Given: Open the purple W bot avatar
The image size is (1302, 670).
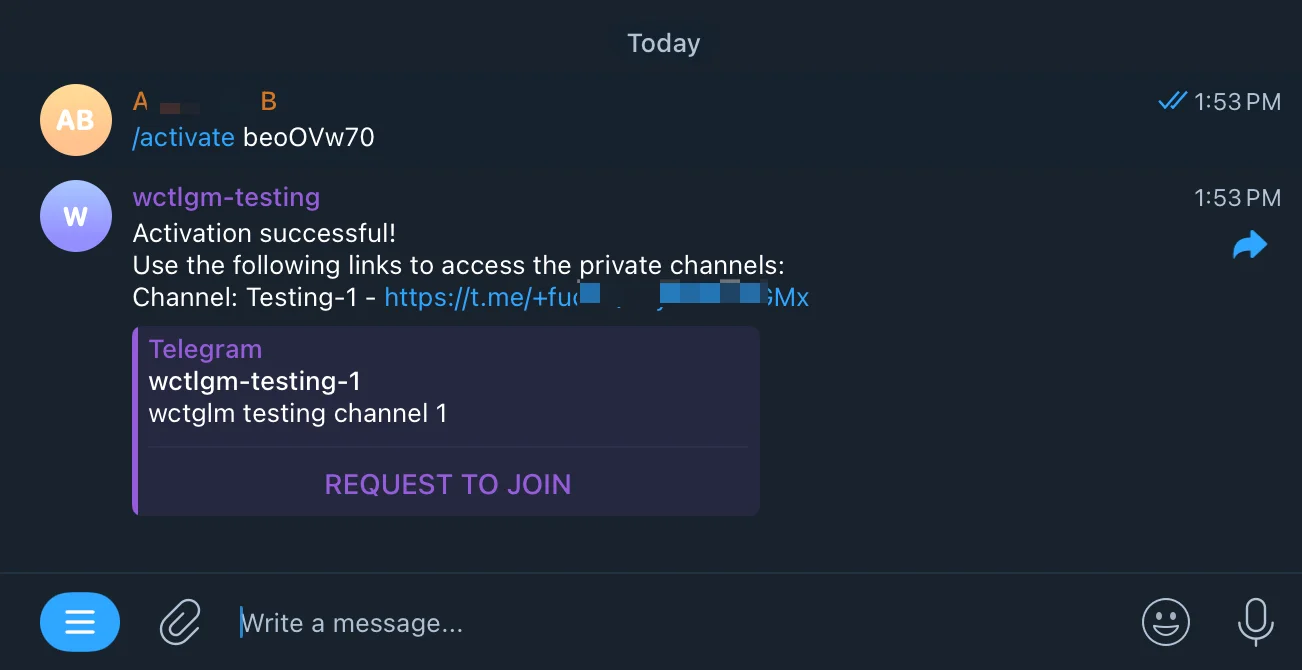Looking at the screenshot, I should (75, 216).
